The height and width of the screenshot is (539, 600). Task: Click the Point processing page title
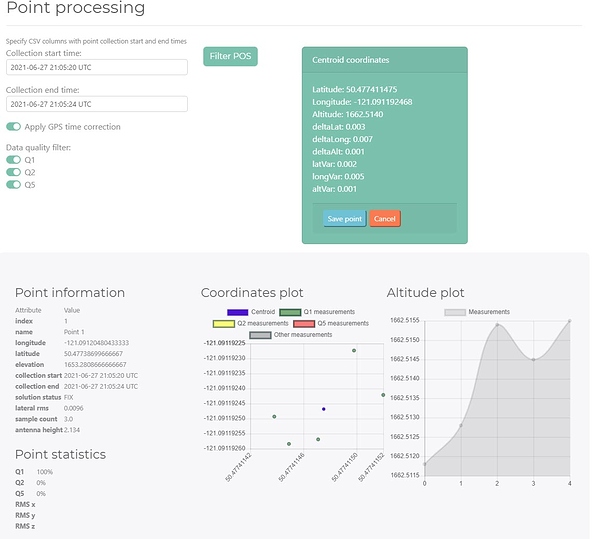[76, 8]
